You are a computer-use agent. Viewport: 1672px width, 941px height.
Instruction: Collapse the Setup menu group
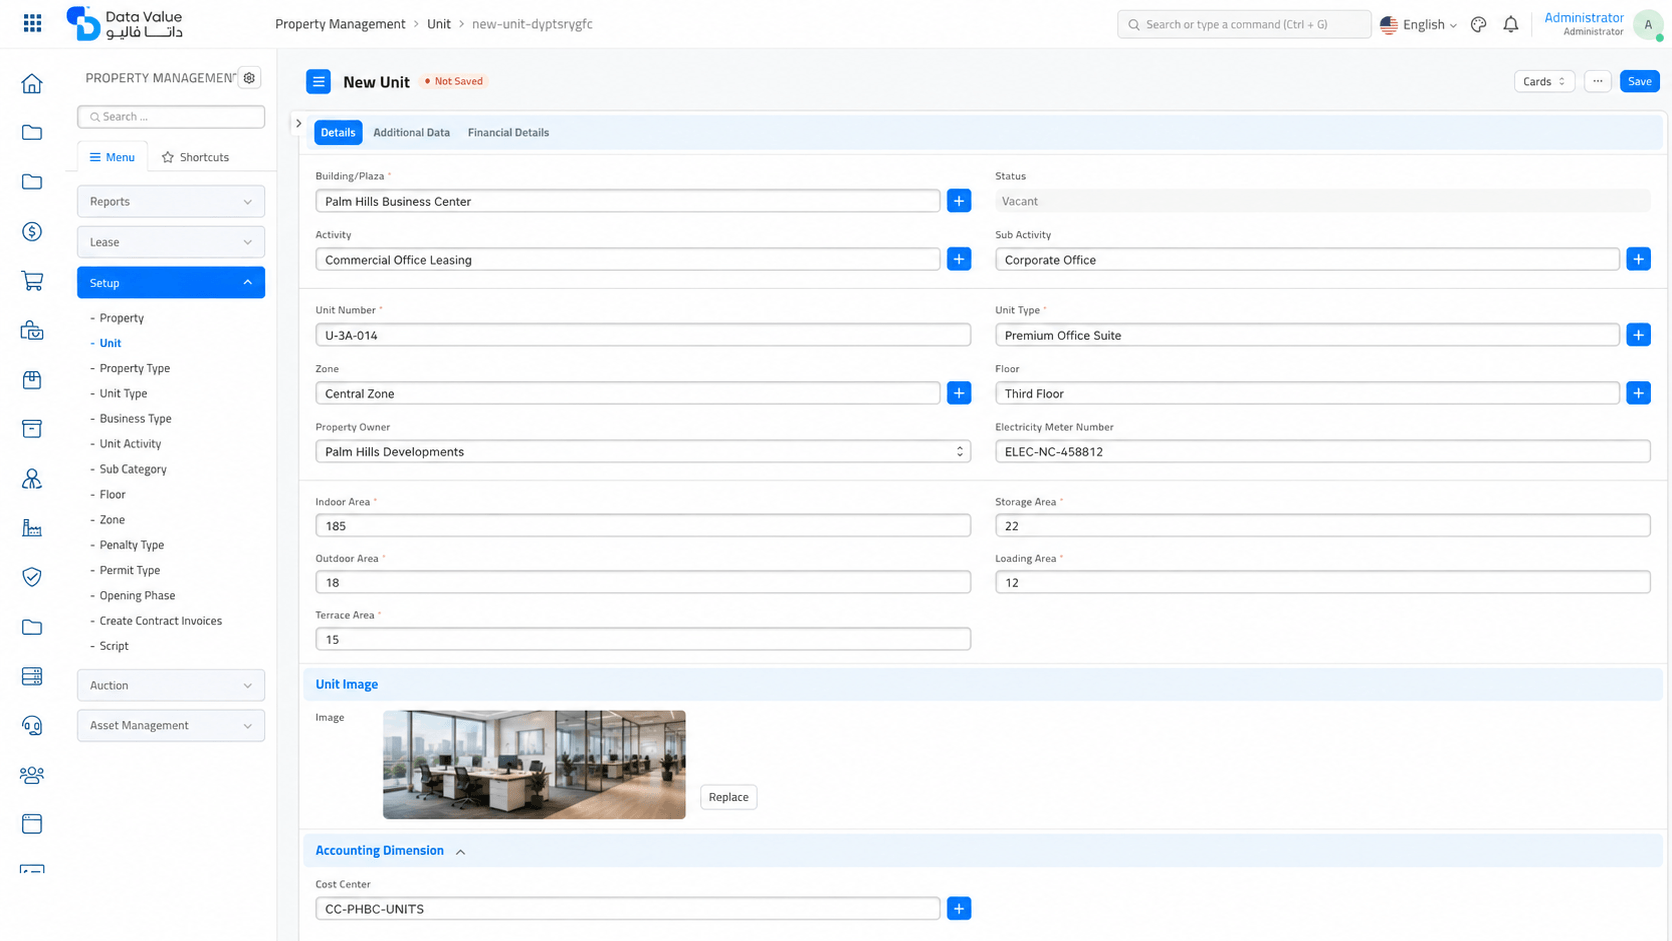171,283
